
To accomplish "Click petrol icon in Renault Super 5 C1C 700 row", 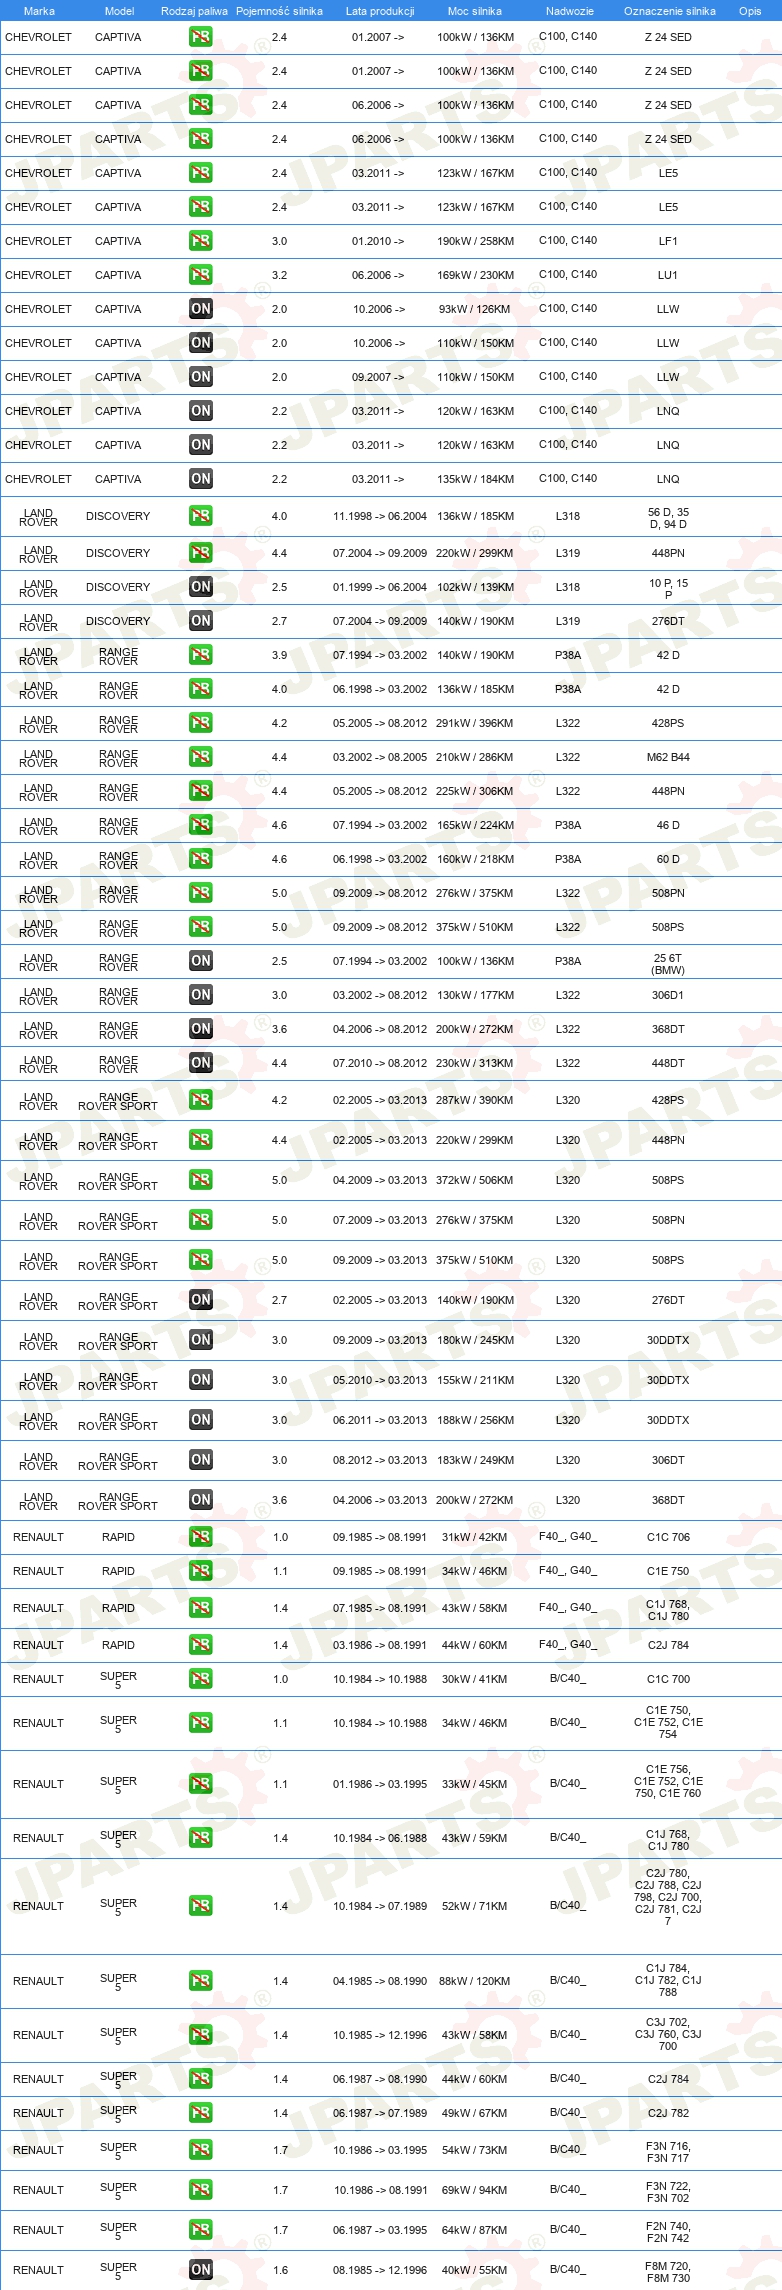I will pyautogui.click(x=200, y=1679).
